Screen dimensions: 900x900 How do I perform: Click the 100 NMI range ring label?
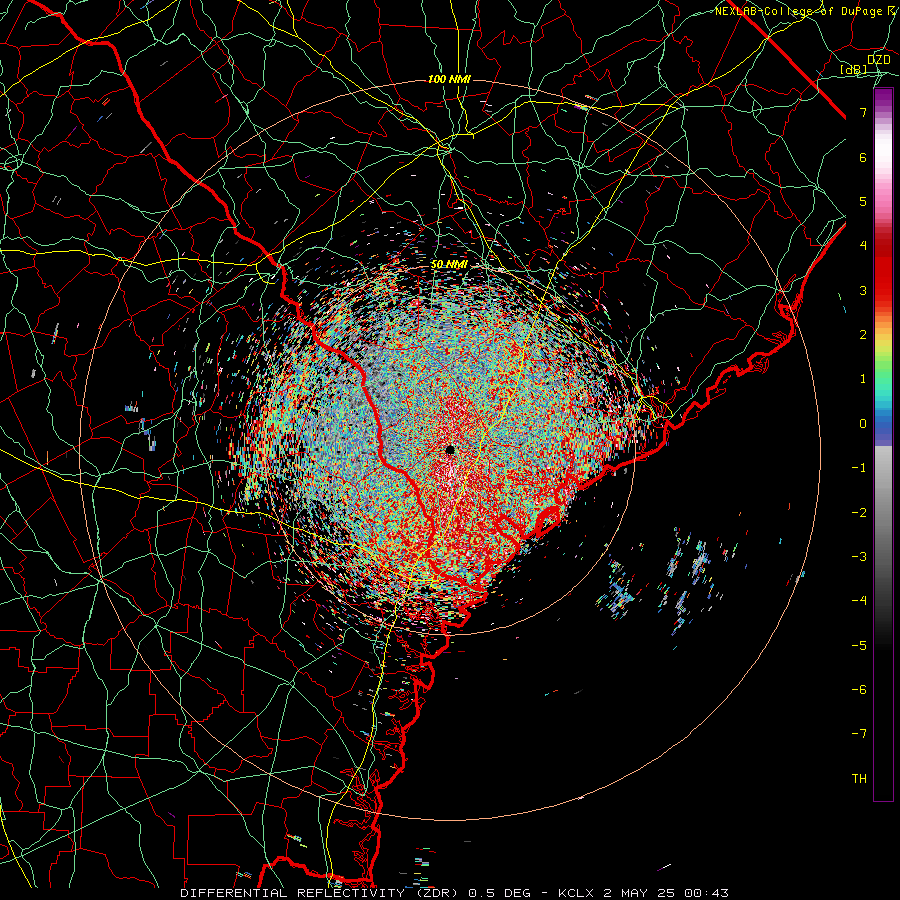(x=449, y=79)
